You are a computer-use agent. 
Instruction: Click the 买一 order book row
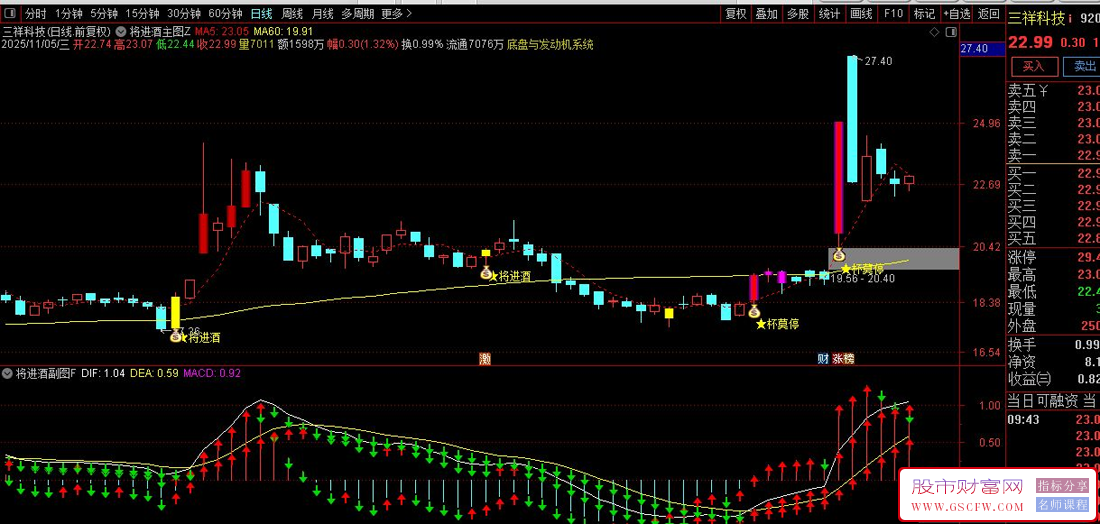point(1054,173)
